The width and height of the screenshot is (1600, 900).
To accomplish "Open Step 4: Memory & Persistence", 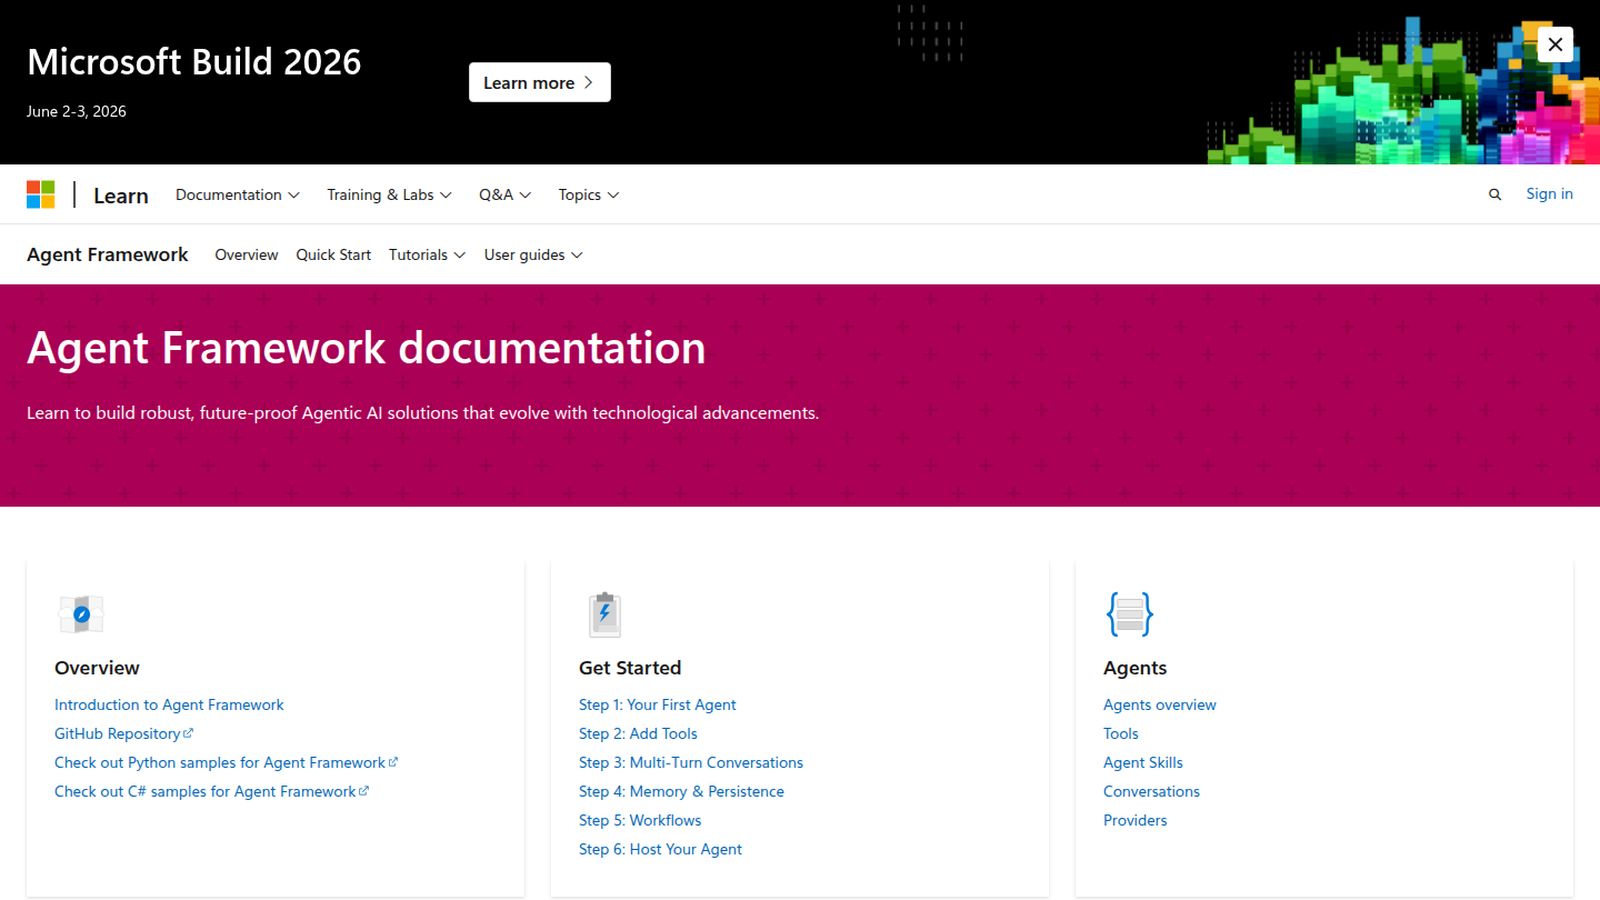I will click(681, 792).
